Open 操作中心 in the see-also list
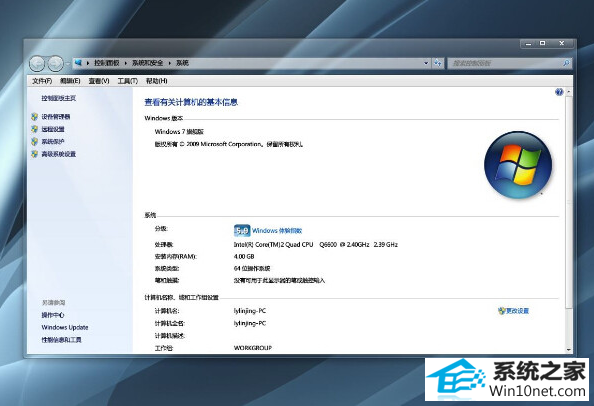 click(53, 315)
